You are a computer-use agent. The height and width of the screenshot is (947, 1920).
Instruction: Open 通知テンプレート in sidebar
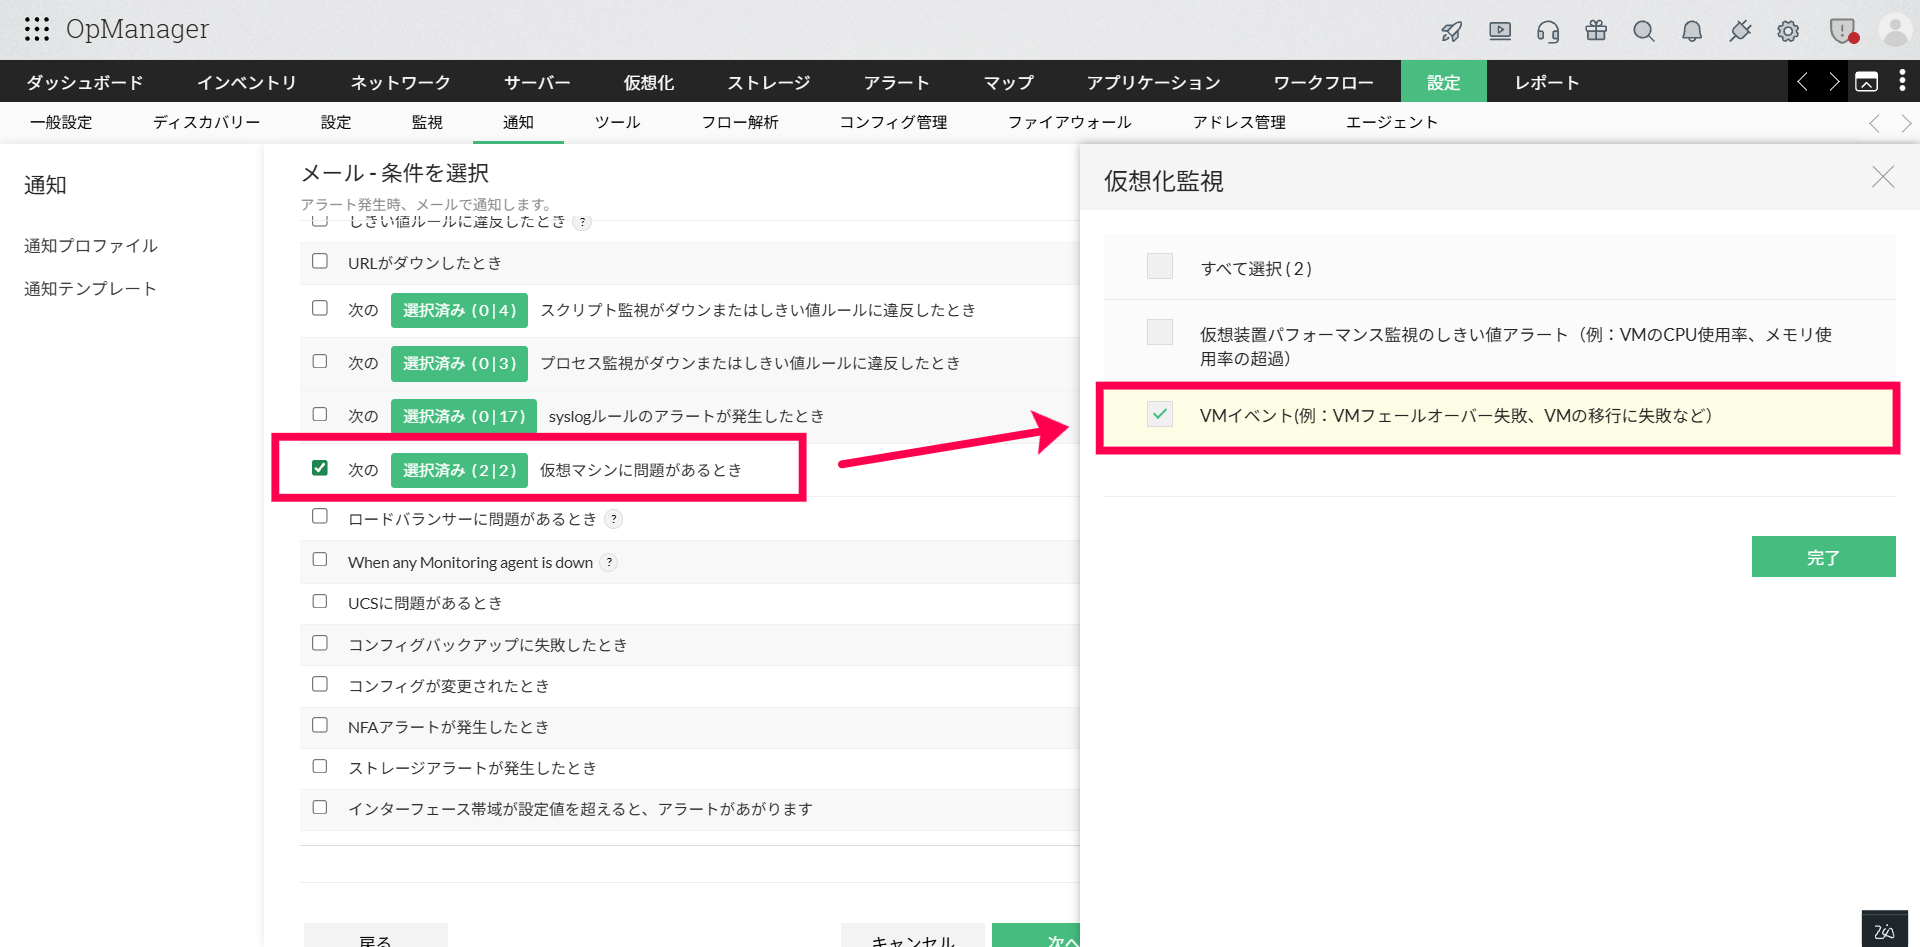pyautogui.click(x=91, y=288)
